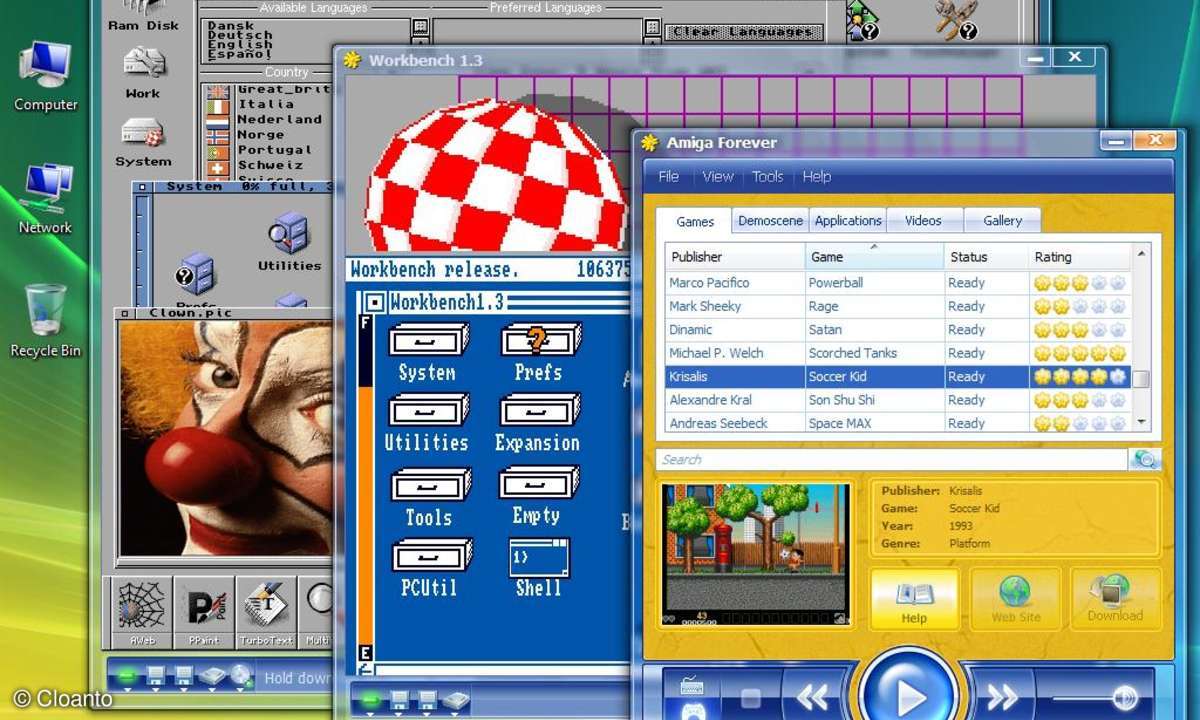This screenshot has width=1200, height=720.
Task: Launch TurboText from the Amiga dock
Action: pyautogui.click(x=265, y=610)
